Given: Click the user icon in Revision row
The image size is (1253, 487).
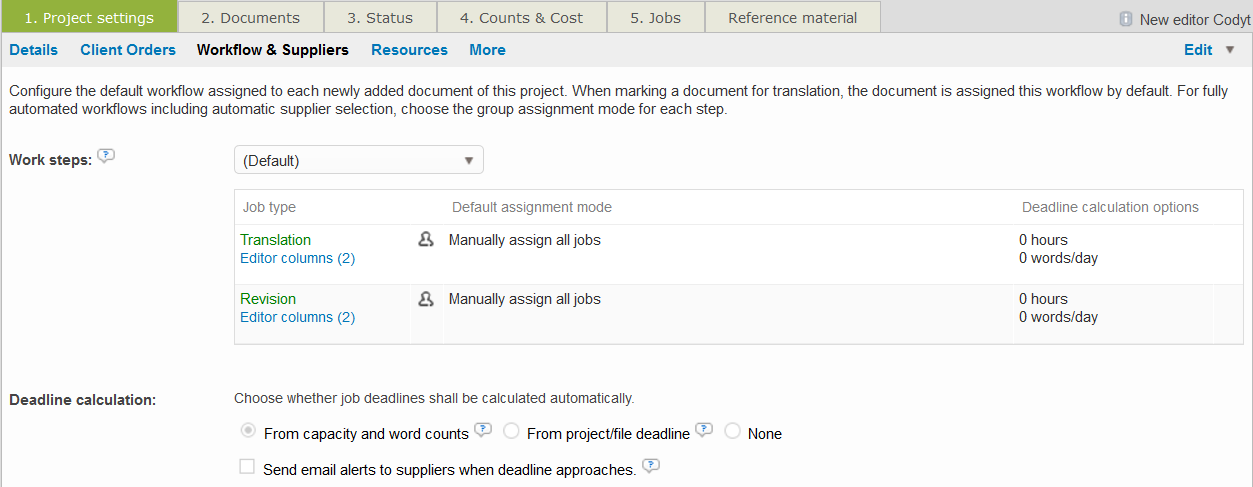Looking at the screenshot, I should [426, 299].
